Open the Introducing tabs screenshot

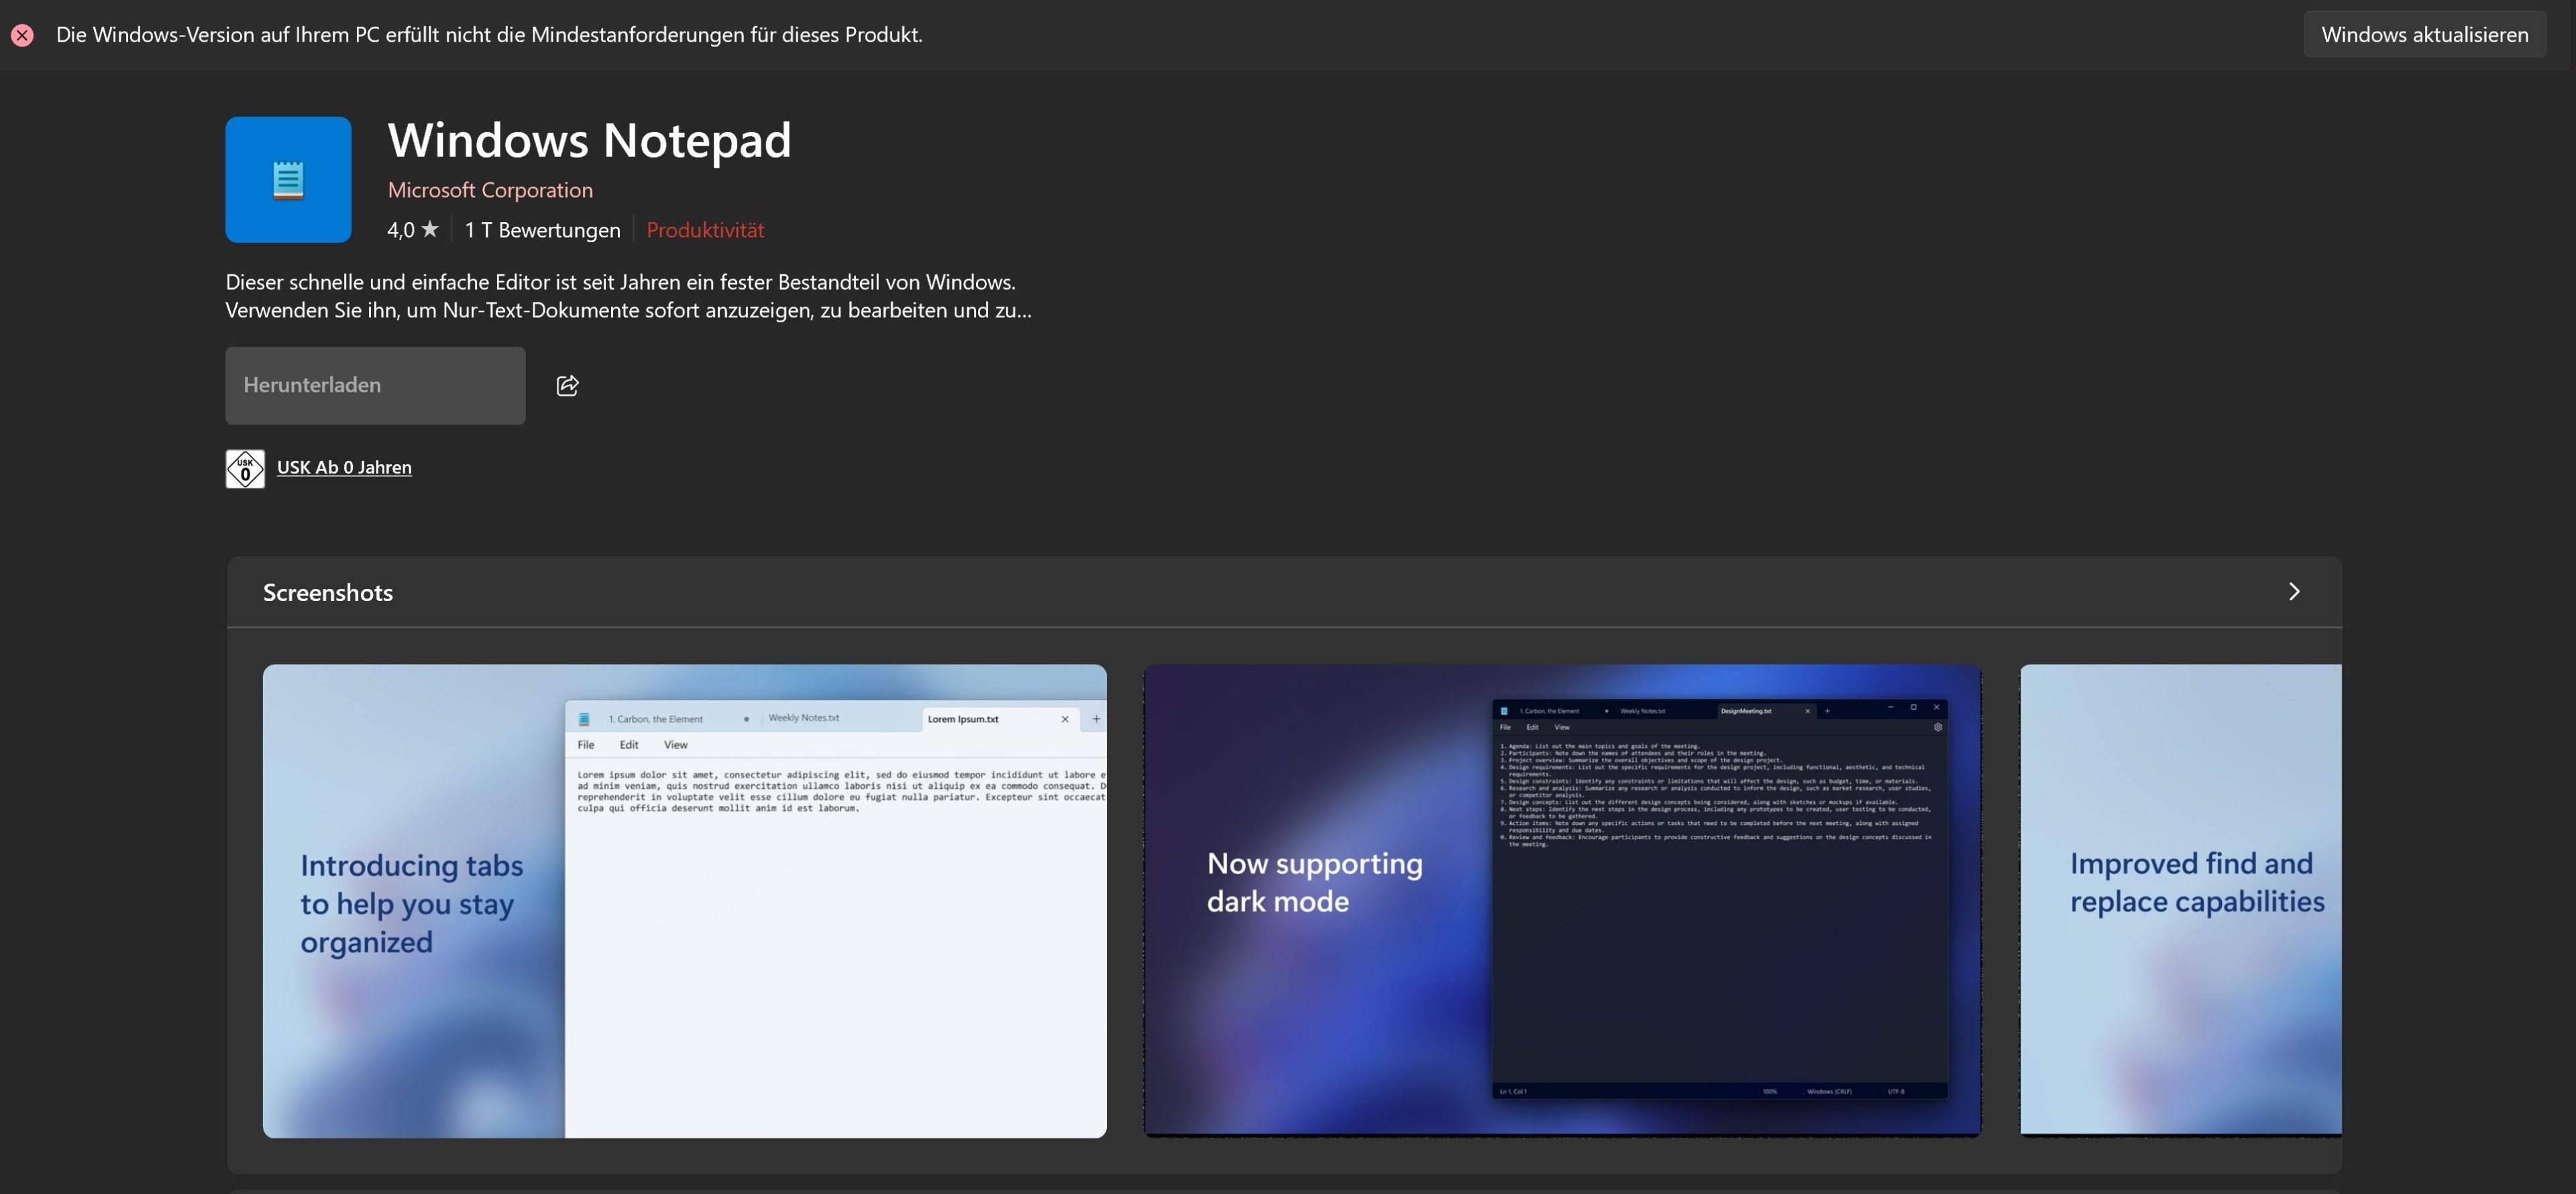coord(684,900)
